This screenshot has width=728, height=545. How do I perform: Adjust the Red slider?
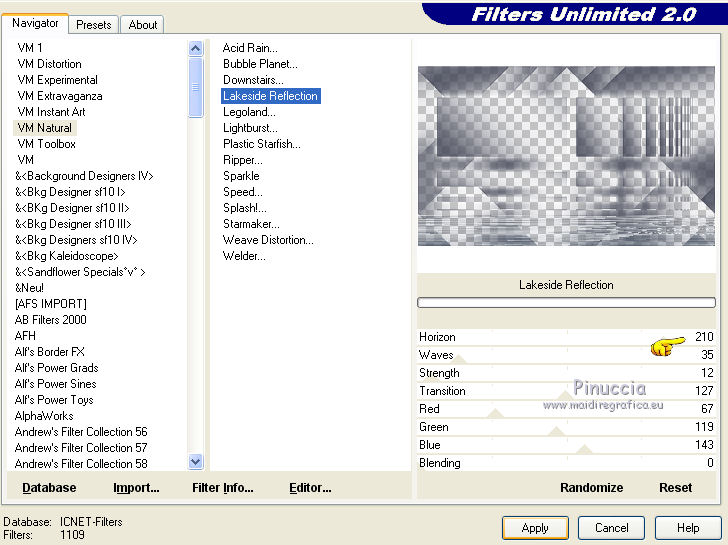[566, 409]
